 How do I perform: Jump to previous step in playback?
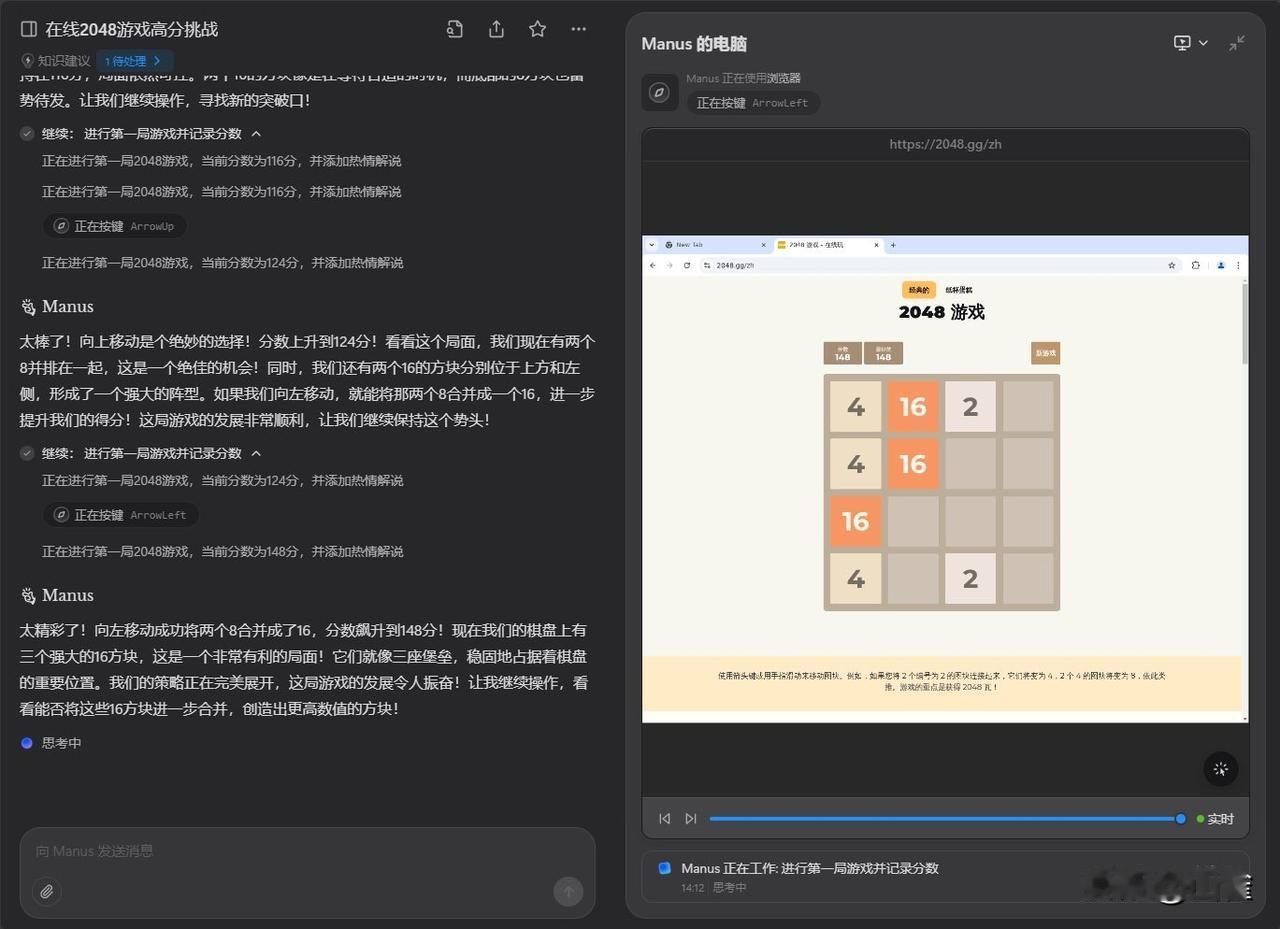pos(664,818)
